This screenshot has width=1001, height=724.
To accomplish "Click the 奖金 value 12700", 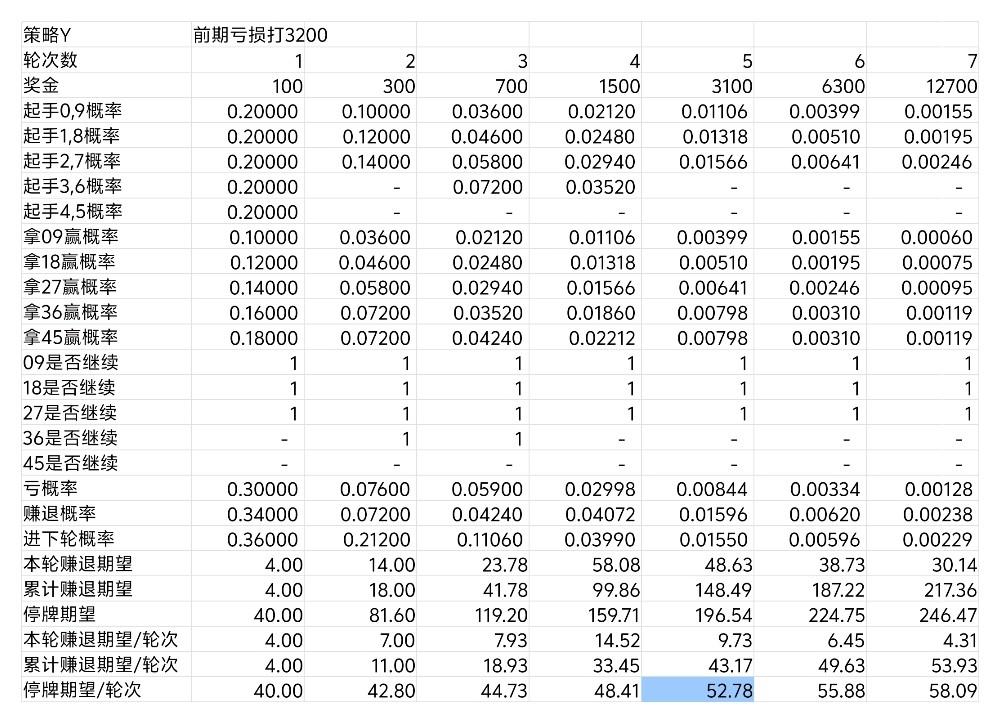I will pos(951,86).
